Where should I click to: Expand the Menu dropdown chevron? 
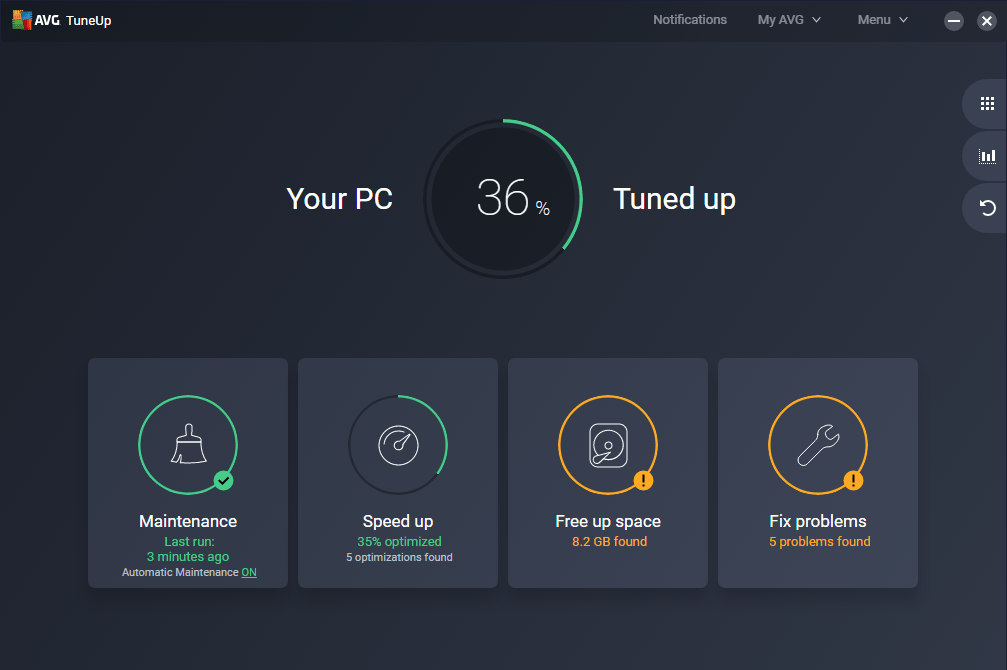pyautogui.click(x=905, y=20)
